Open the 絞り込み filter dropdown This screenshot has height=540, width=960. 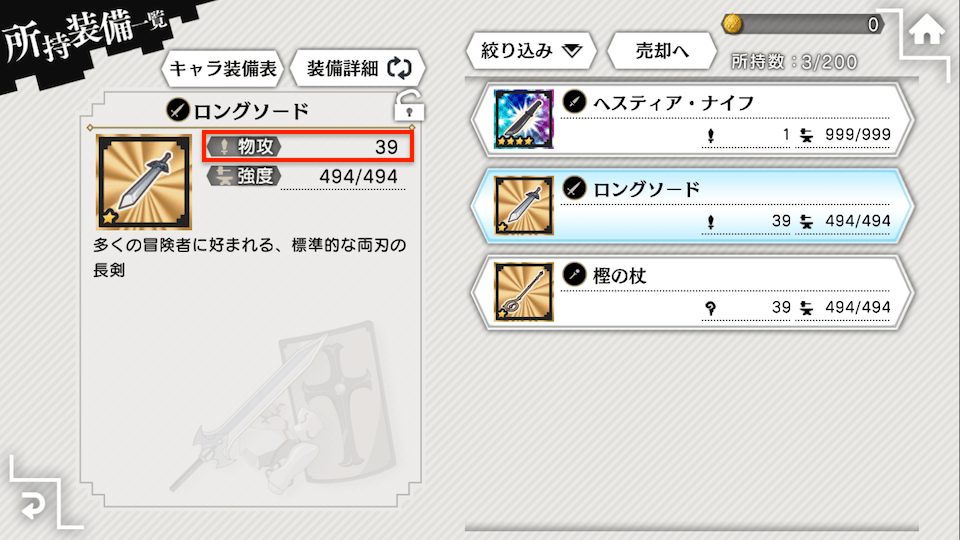[x=531, y=51]
